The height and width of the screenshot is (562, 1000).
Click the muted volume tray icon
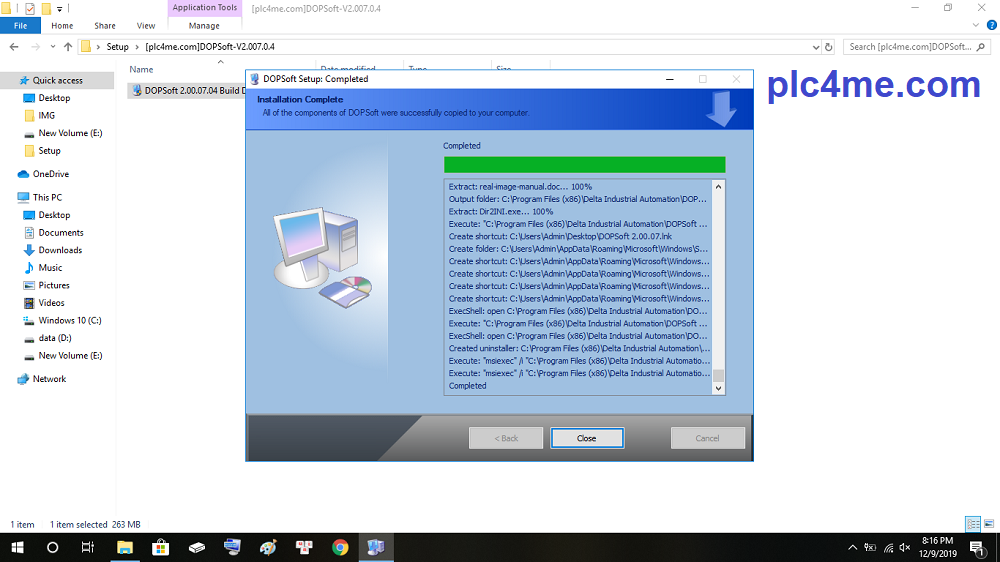pos(904,547)
